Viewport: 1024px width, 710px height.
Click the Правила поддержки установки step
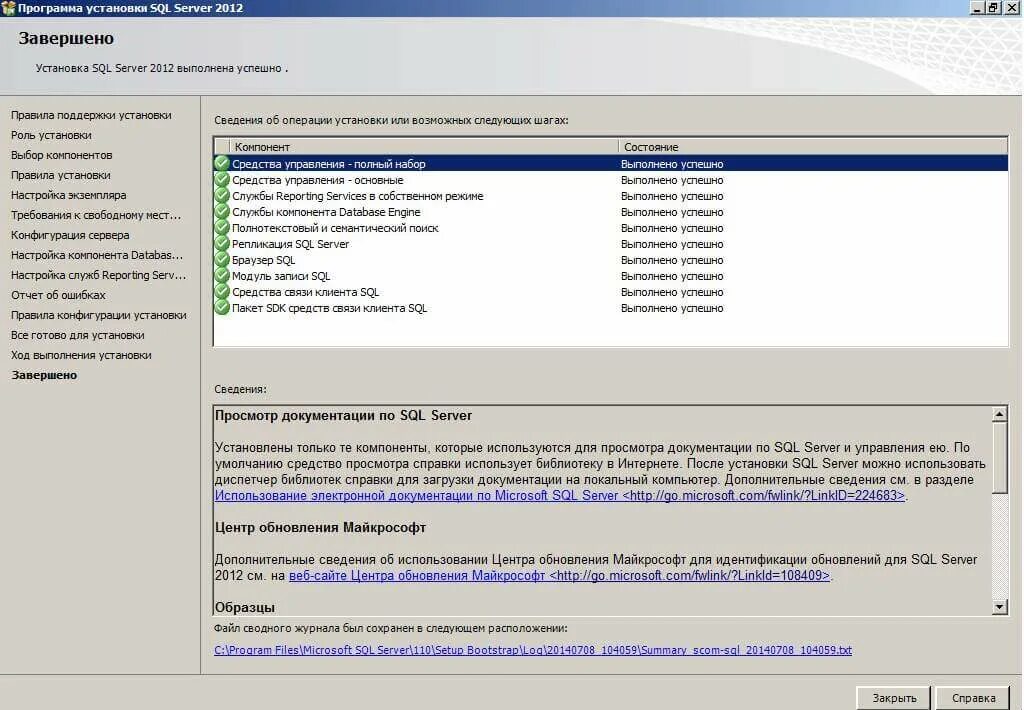point(91,115)
